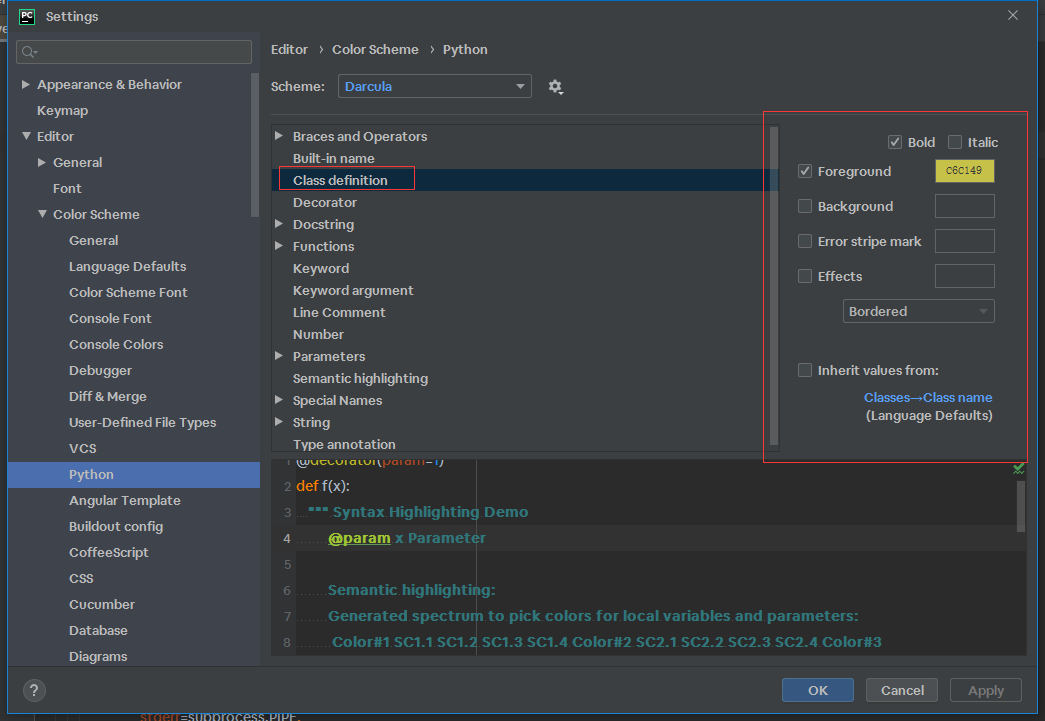This screenshot has height=721, width=1045.
Task: Select Class definition in the attribute list
Action: pos(340,180)
